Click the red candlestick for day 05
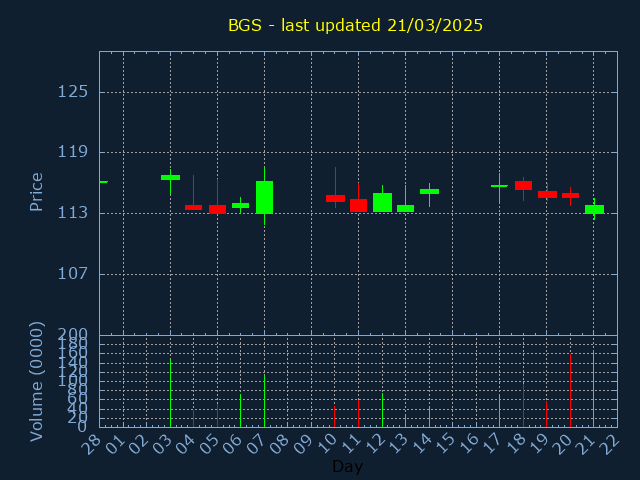 coord(218,209)
